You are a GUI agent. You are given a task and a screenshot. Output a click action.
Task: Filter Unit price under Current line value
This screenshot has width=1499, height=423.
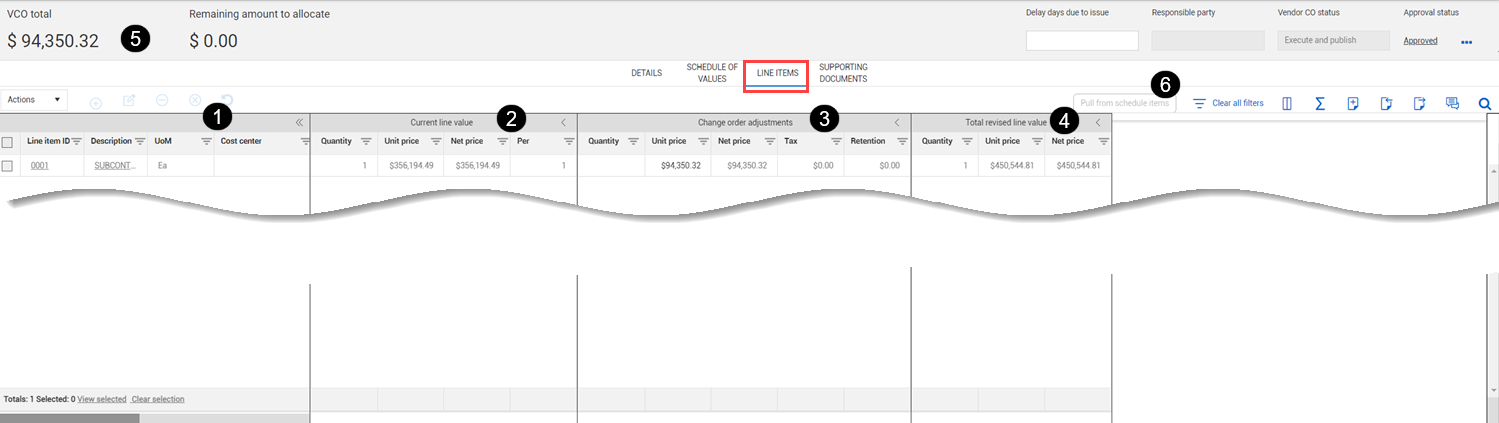tap(436, 142)
